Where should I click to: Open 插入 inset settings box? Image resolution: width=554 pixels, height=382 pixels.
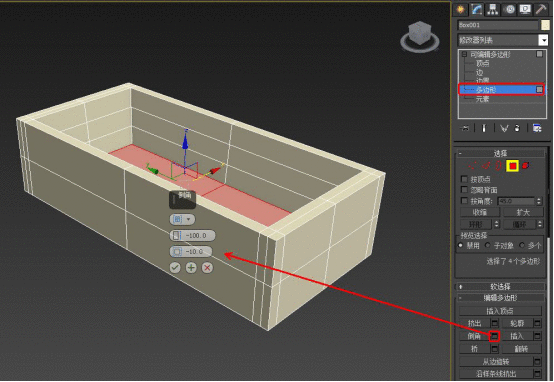point(537,336)
